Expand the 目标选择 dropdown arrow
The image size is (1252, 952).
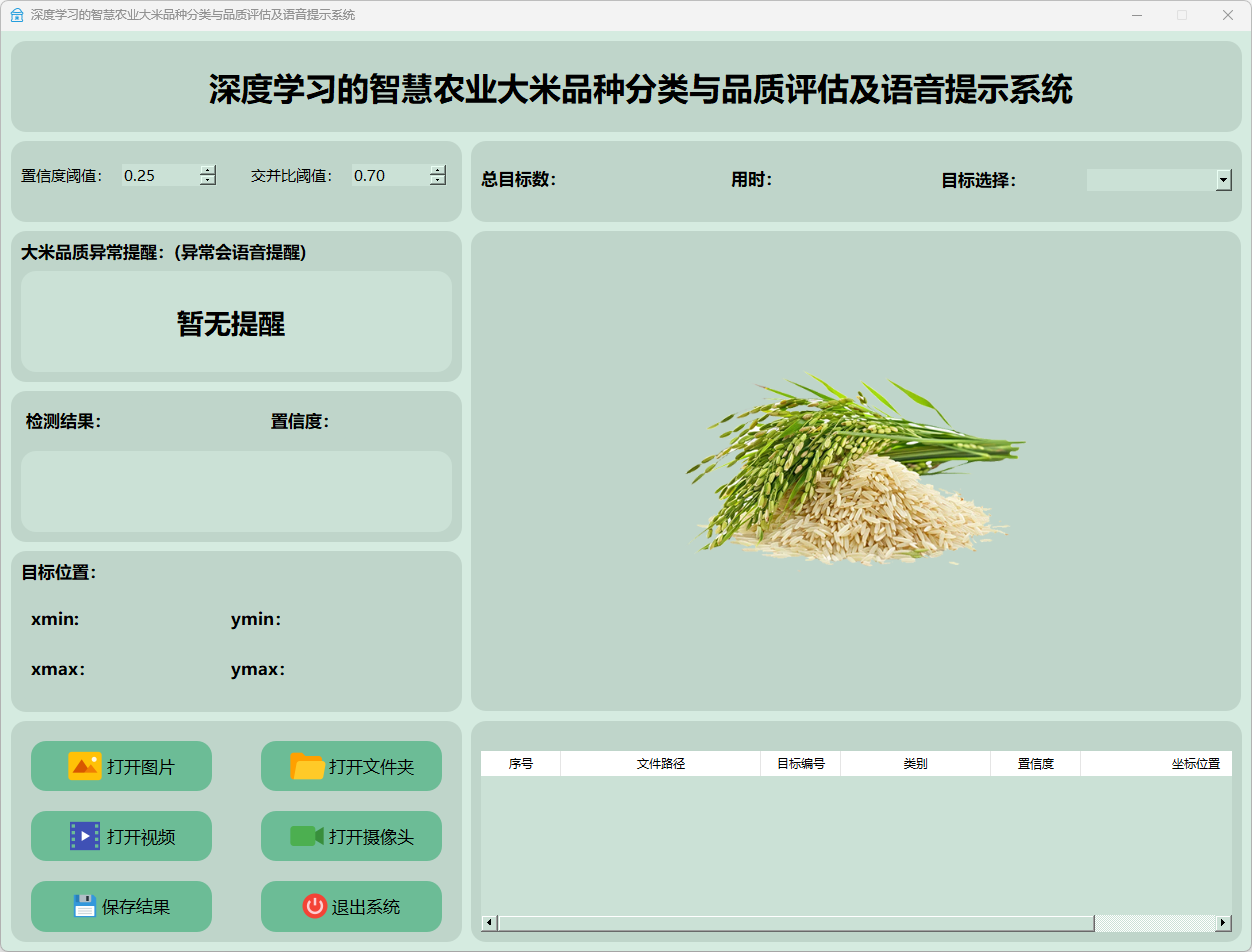[1224, 180]
